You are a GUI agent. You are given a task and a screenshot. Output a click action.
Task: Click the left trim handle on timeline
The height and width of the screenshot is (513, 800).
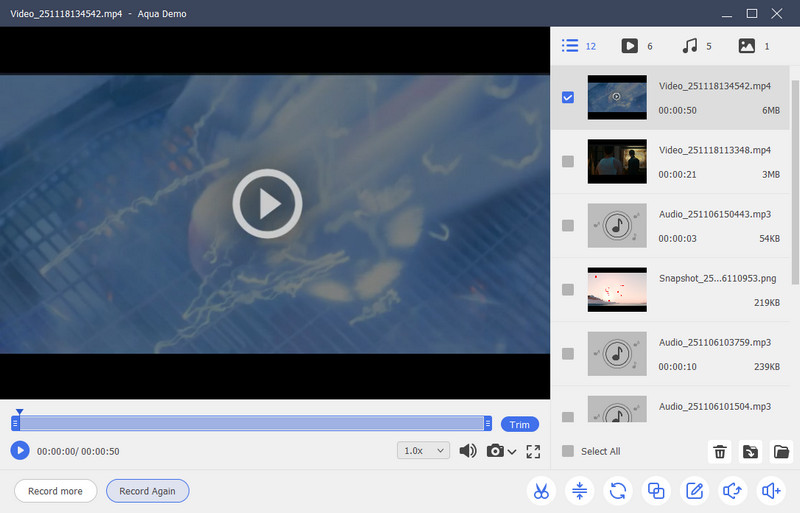coord(15,423)
